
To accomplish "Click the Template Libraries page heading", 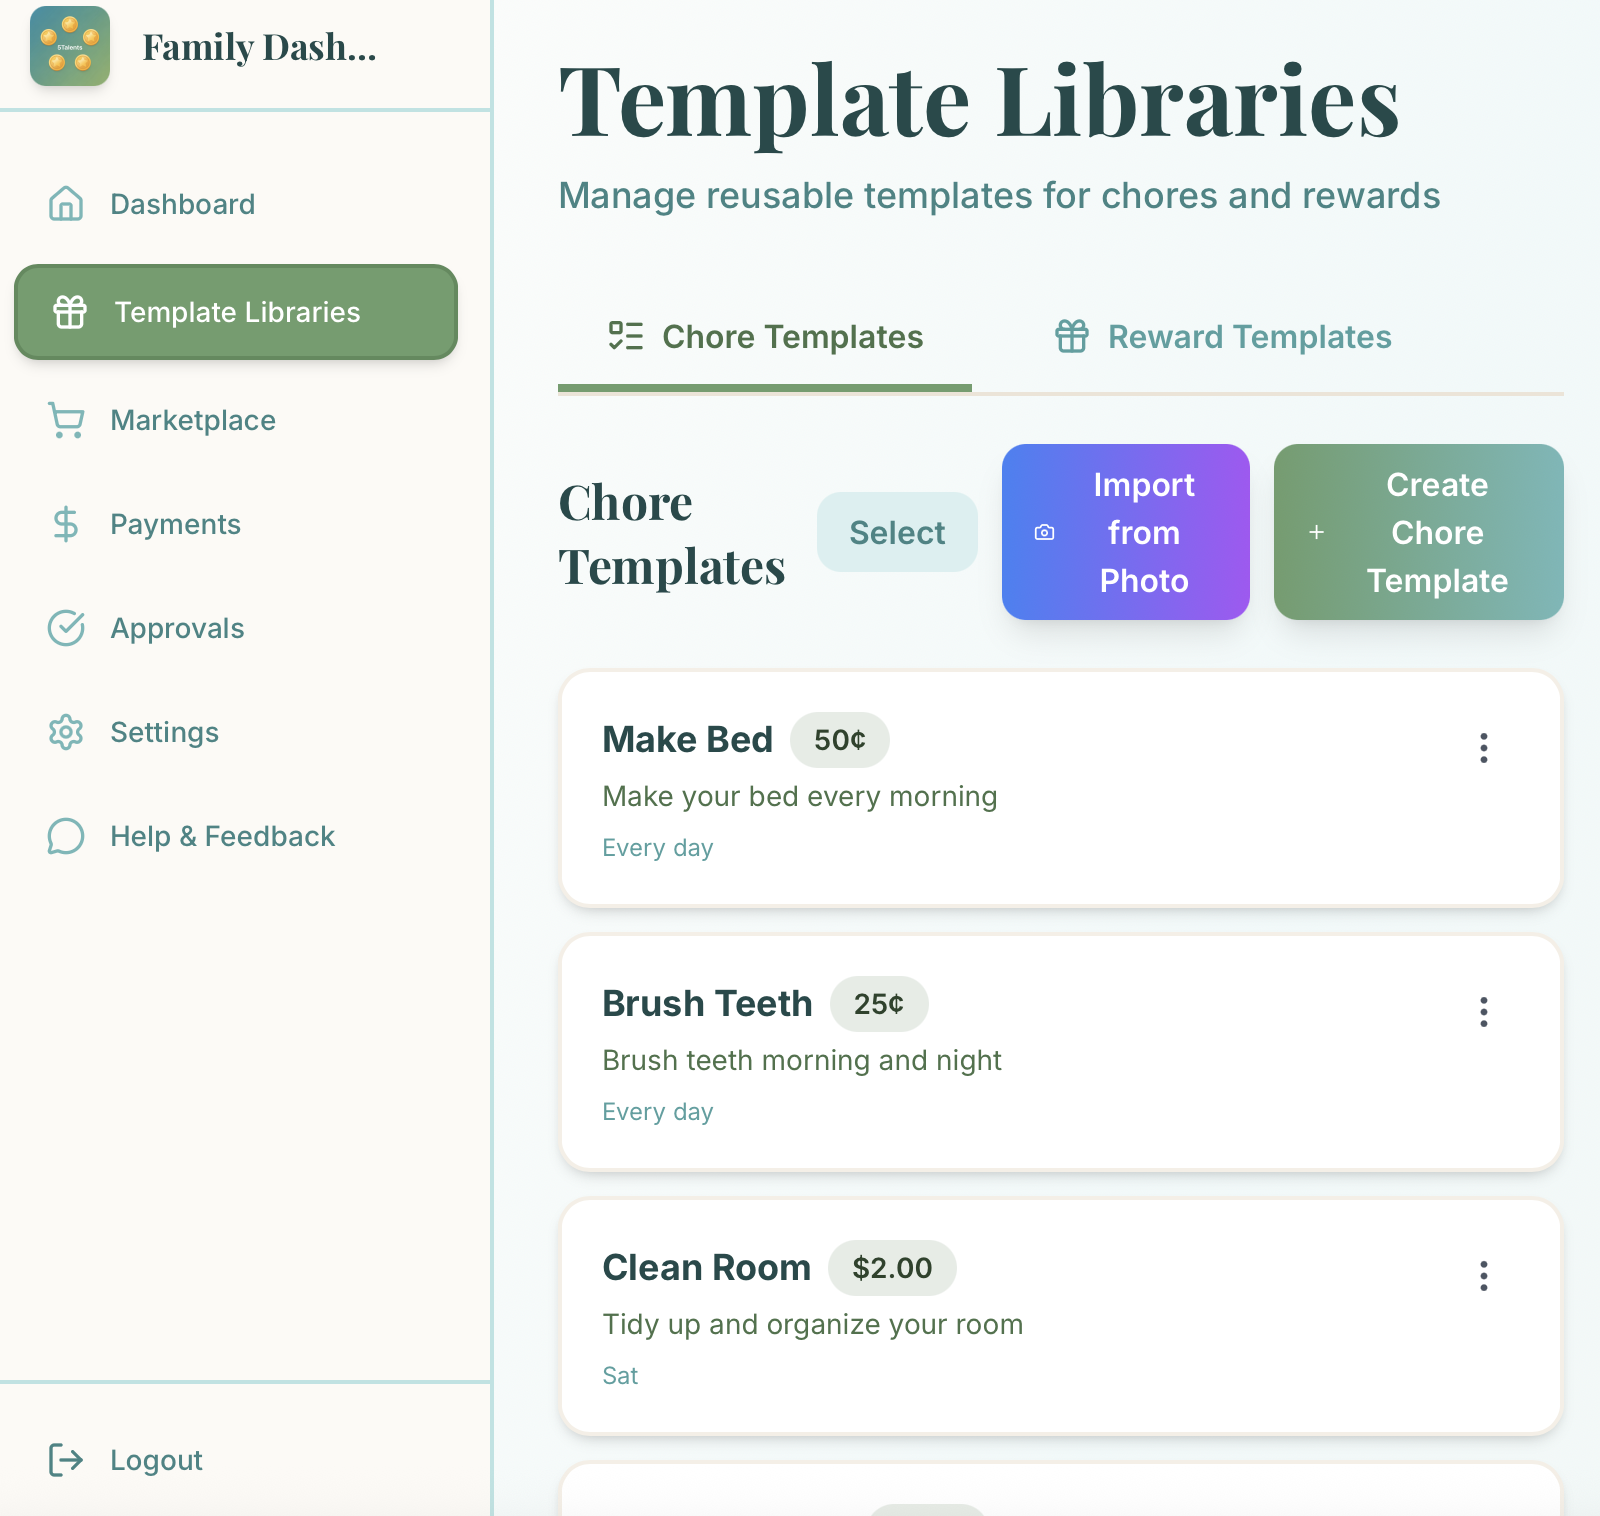I will click(980, 102).
